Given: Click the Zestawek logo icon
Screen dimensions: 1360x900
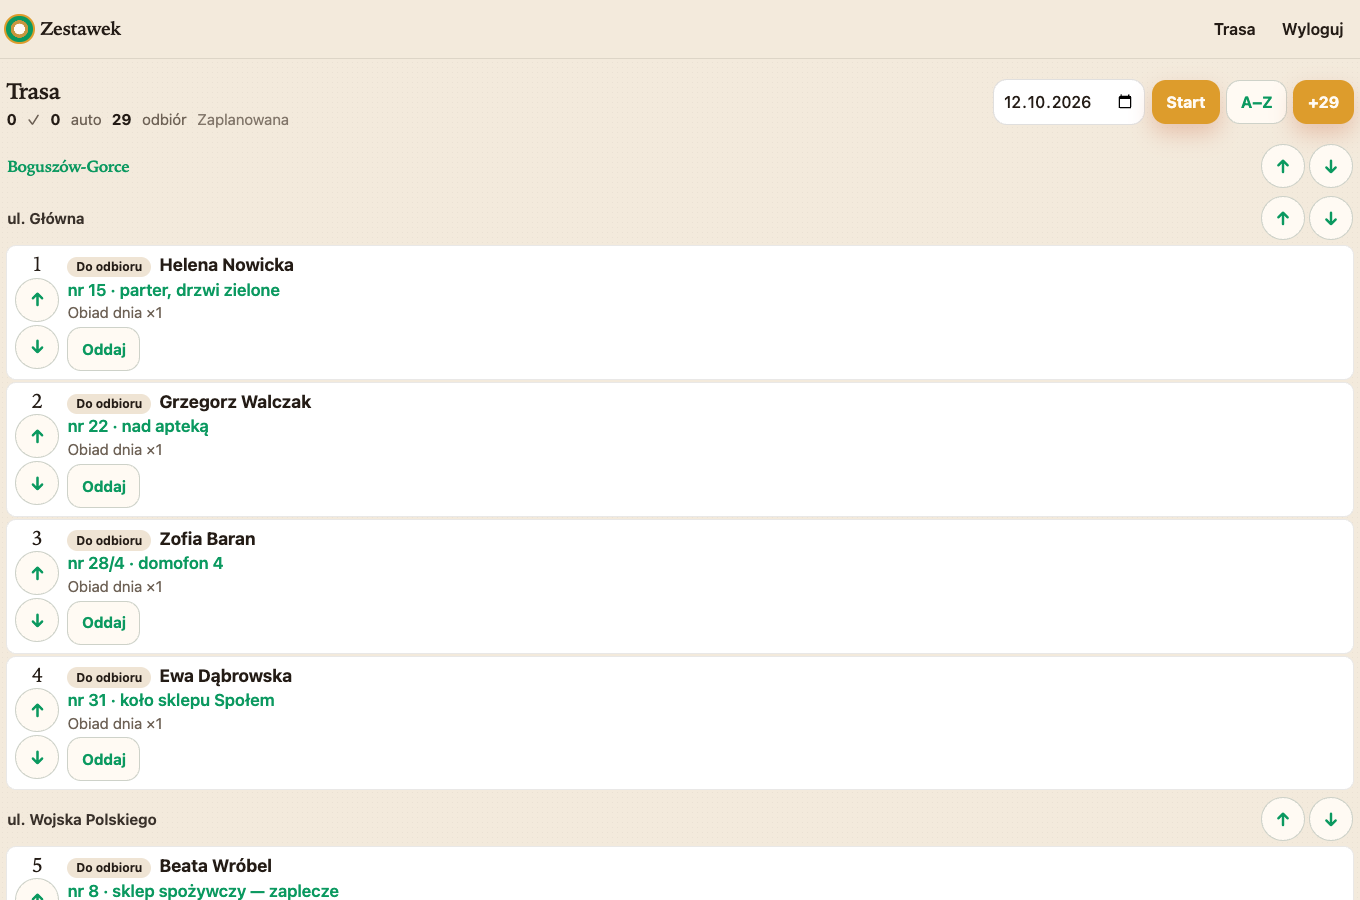Looking at the screenshot, I should [x=19, y=29].
